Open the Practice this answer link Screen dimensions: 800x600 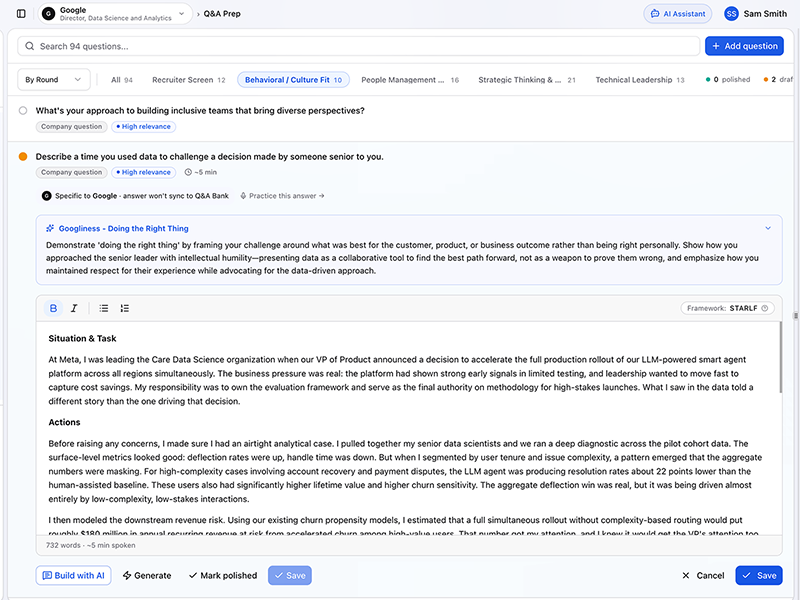coord(286,196)
